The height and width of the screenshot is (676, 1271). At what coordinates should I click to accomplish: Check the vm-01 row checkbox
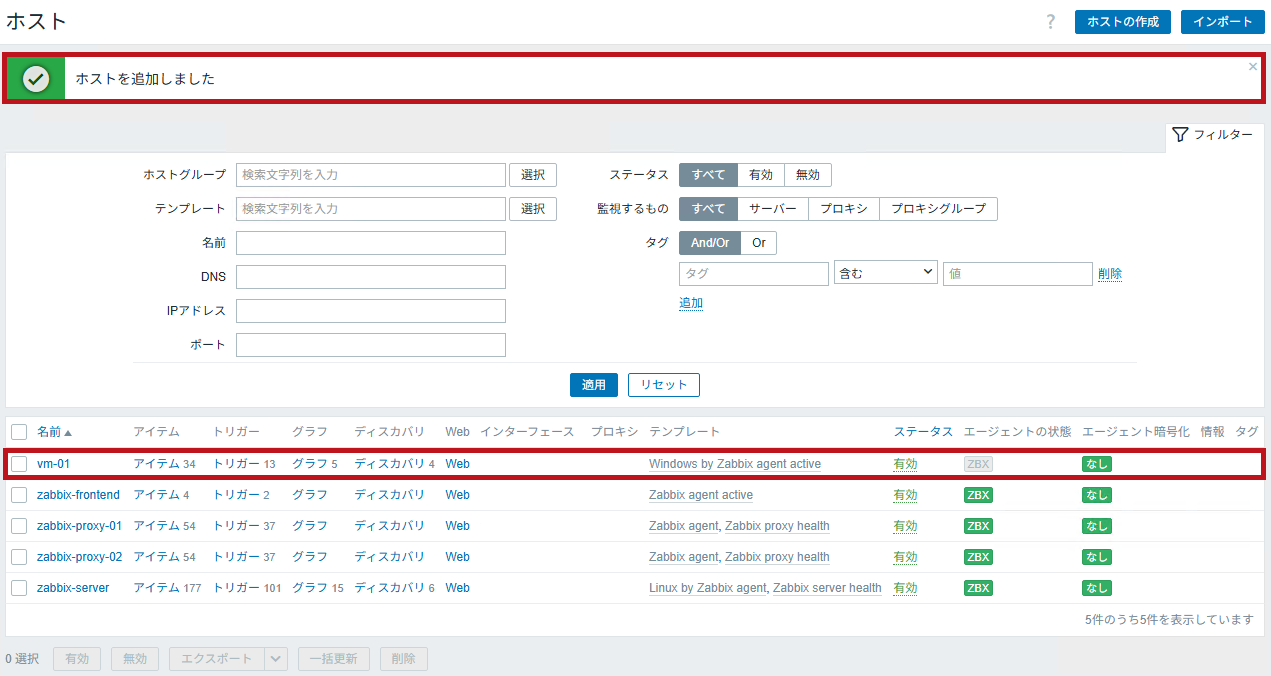[x=19, y=464]
